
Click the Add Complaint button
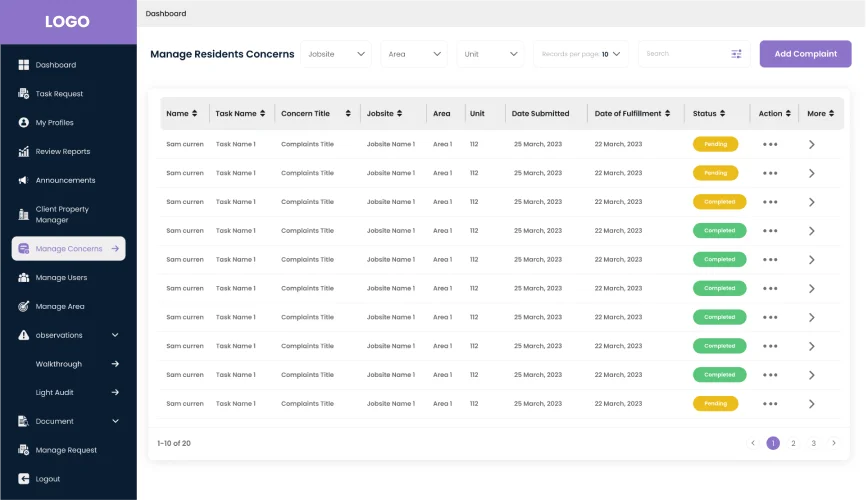click(805, 54)
